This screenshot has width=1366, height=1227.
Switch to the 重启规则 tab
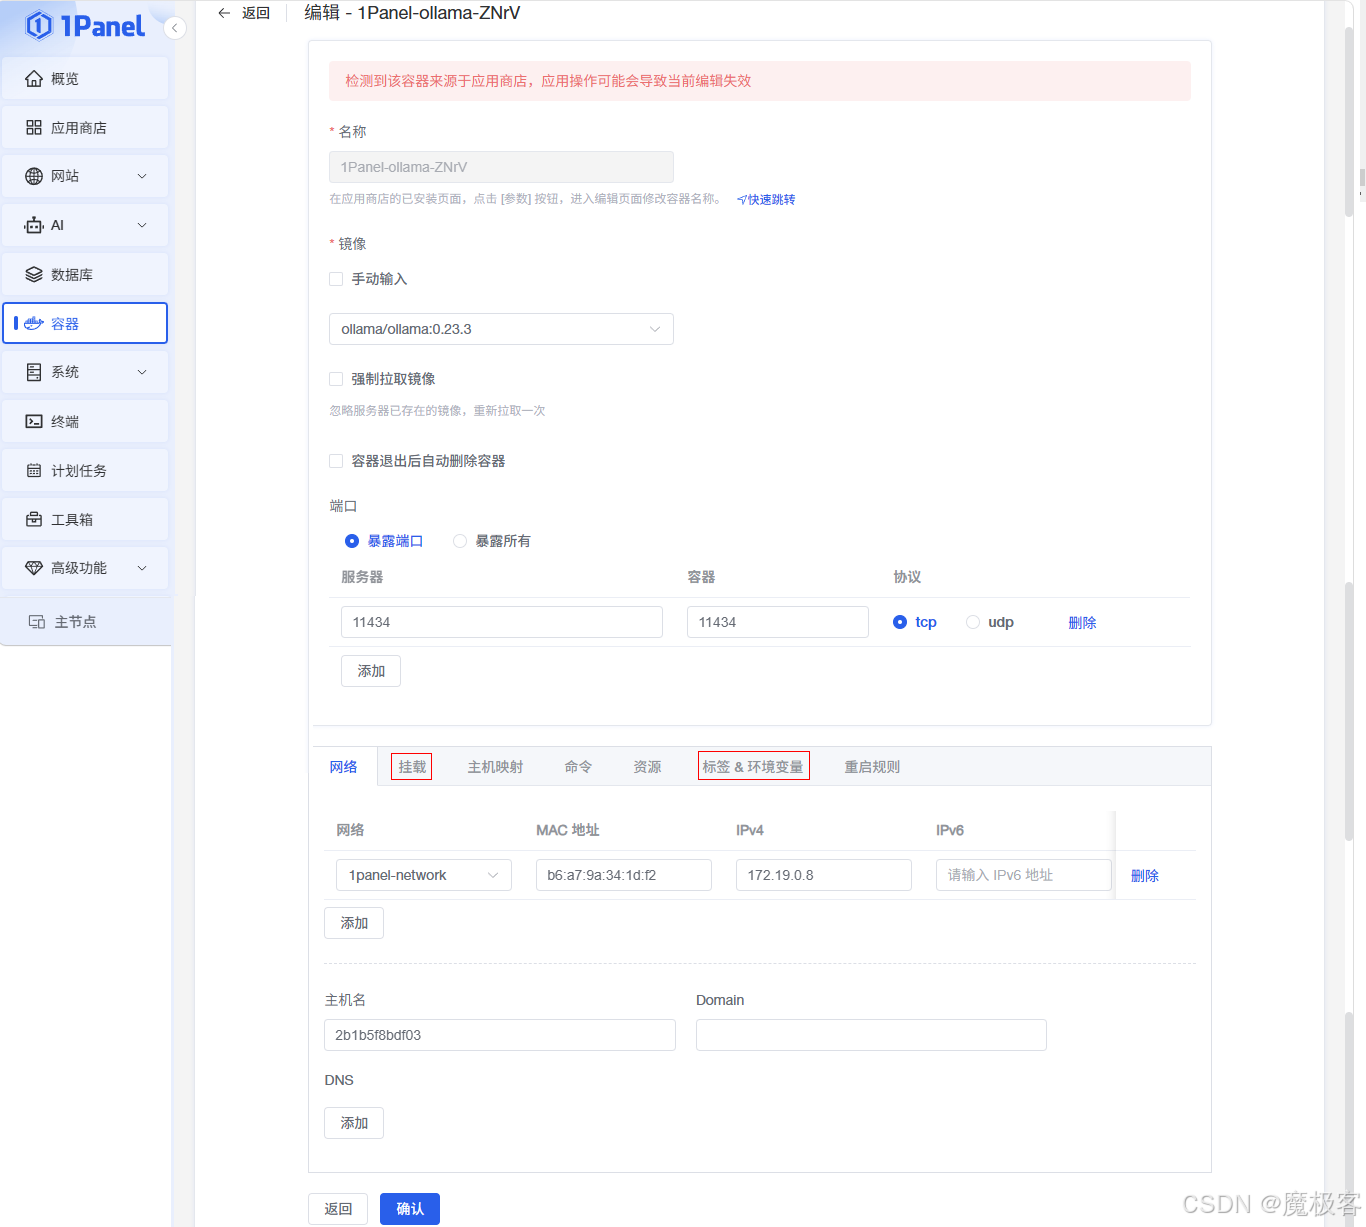872,767
